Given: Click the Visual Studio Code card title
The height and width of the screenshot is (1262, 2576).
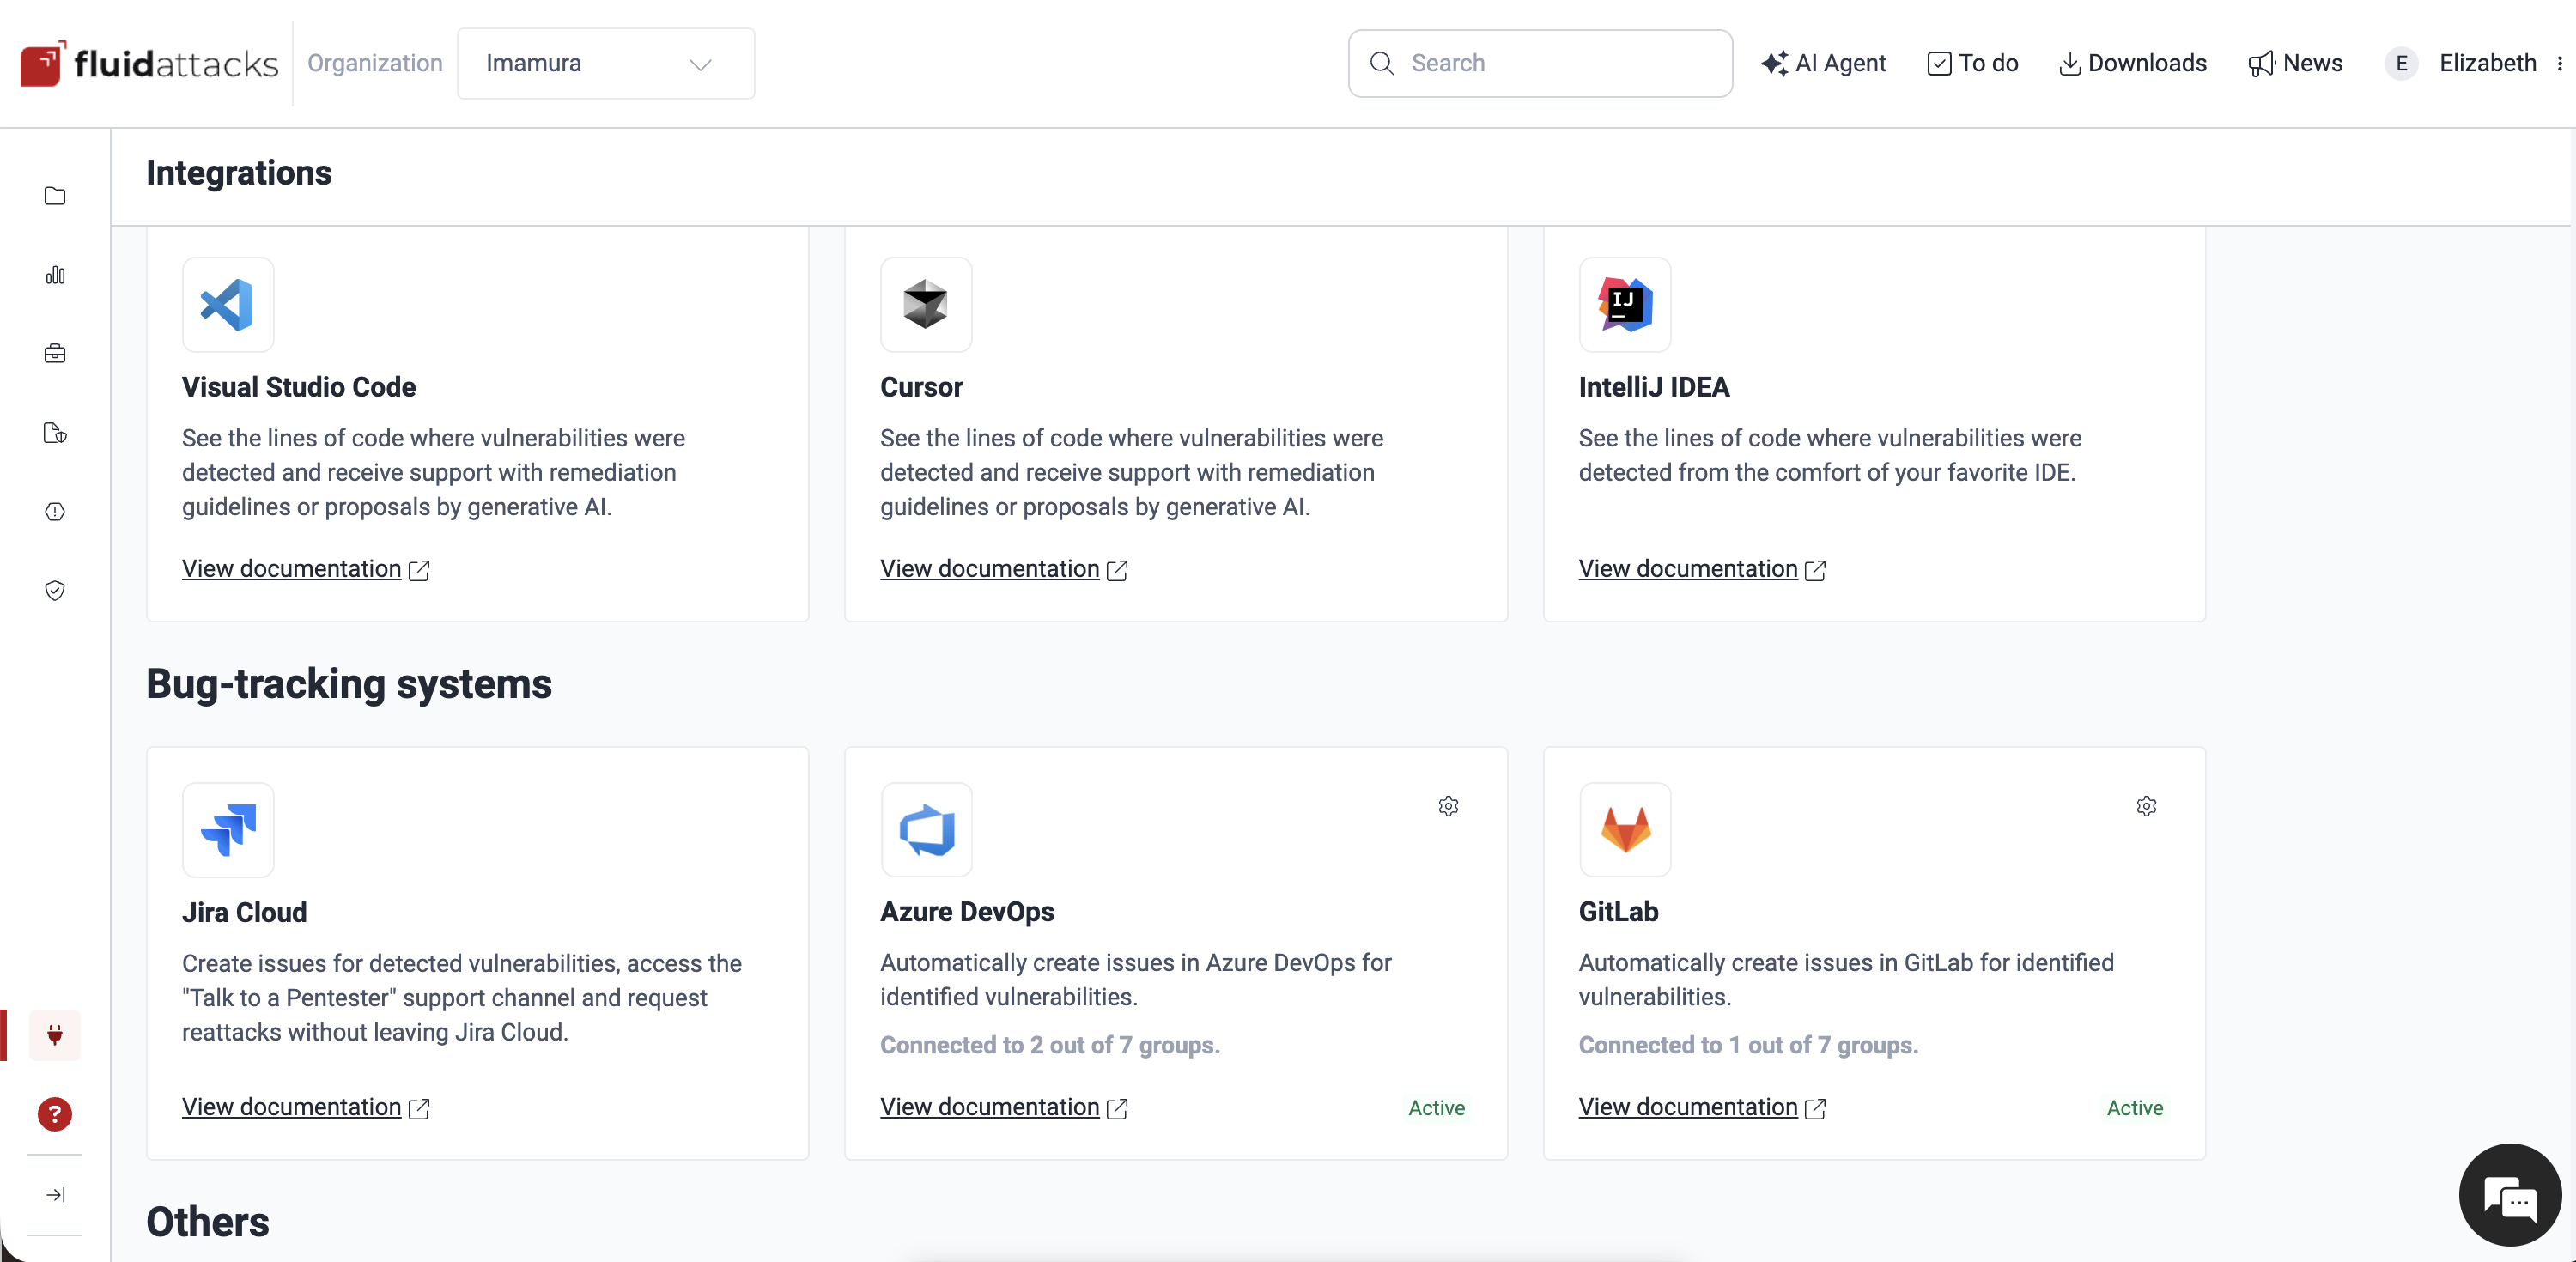Looking at the screenshot, I should (x=299, y=387).
